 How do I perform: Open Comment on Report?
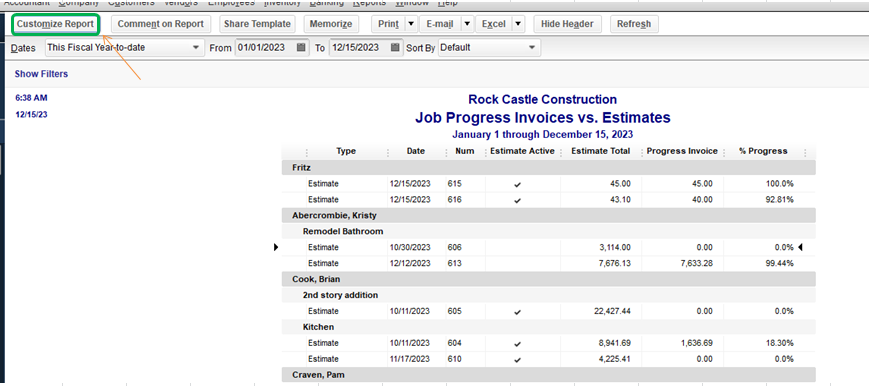tap(161, 24)
